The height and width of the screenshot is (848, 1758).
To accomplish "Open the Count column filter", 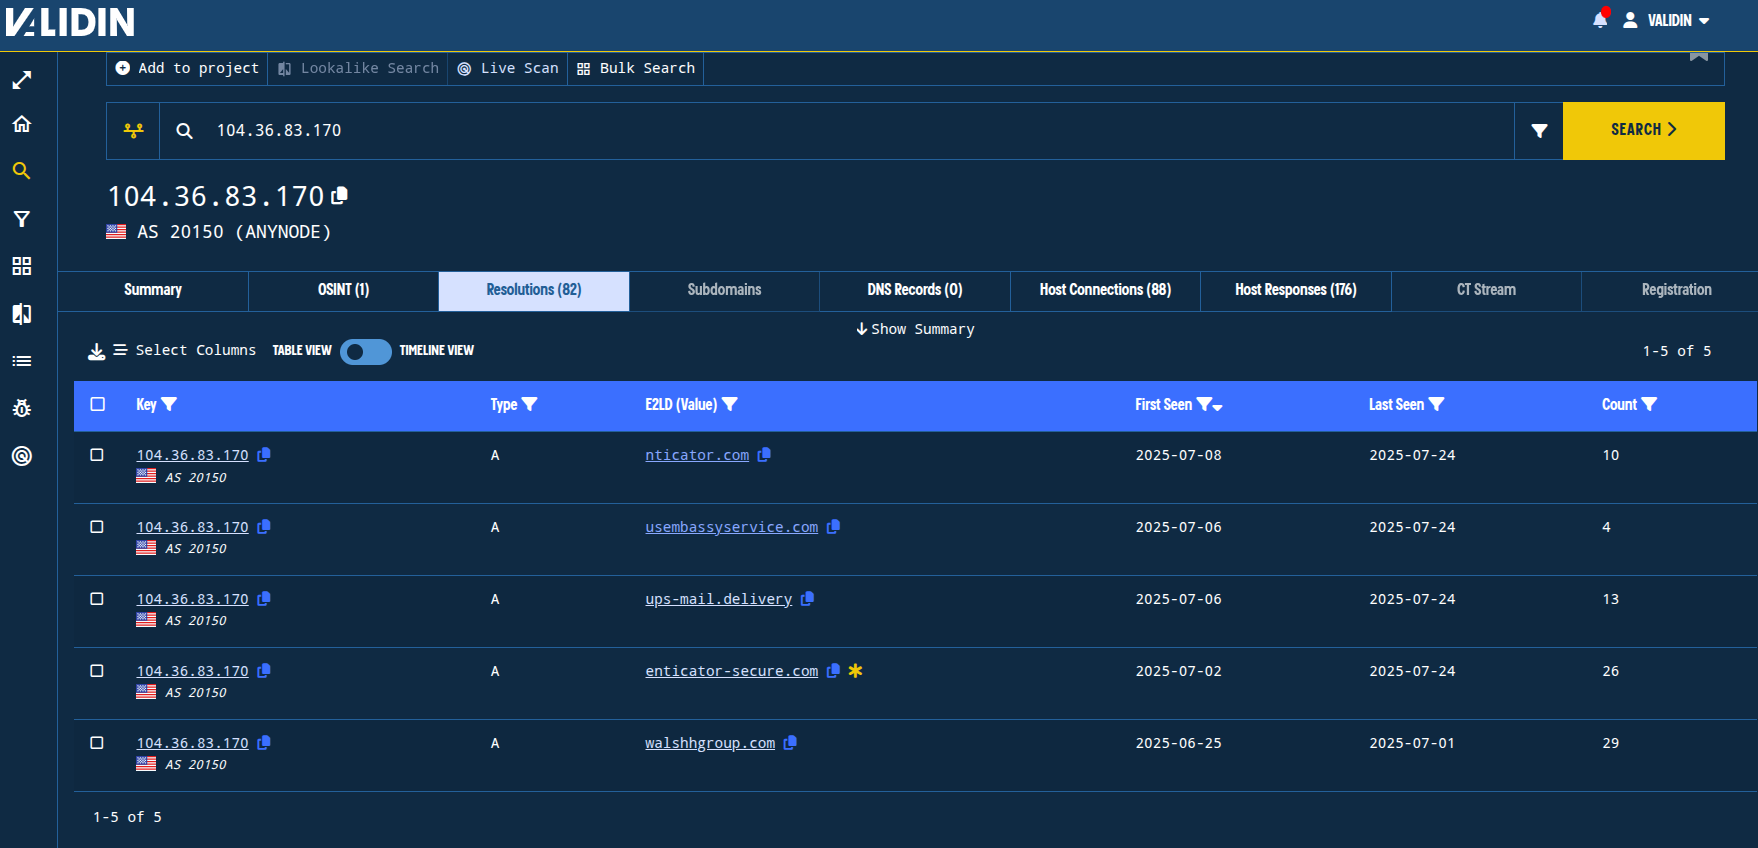I will (x=1650, y=404).
